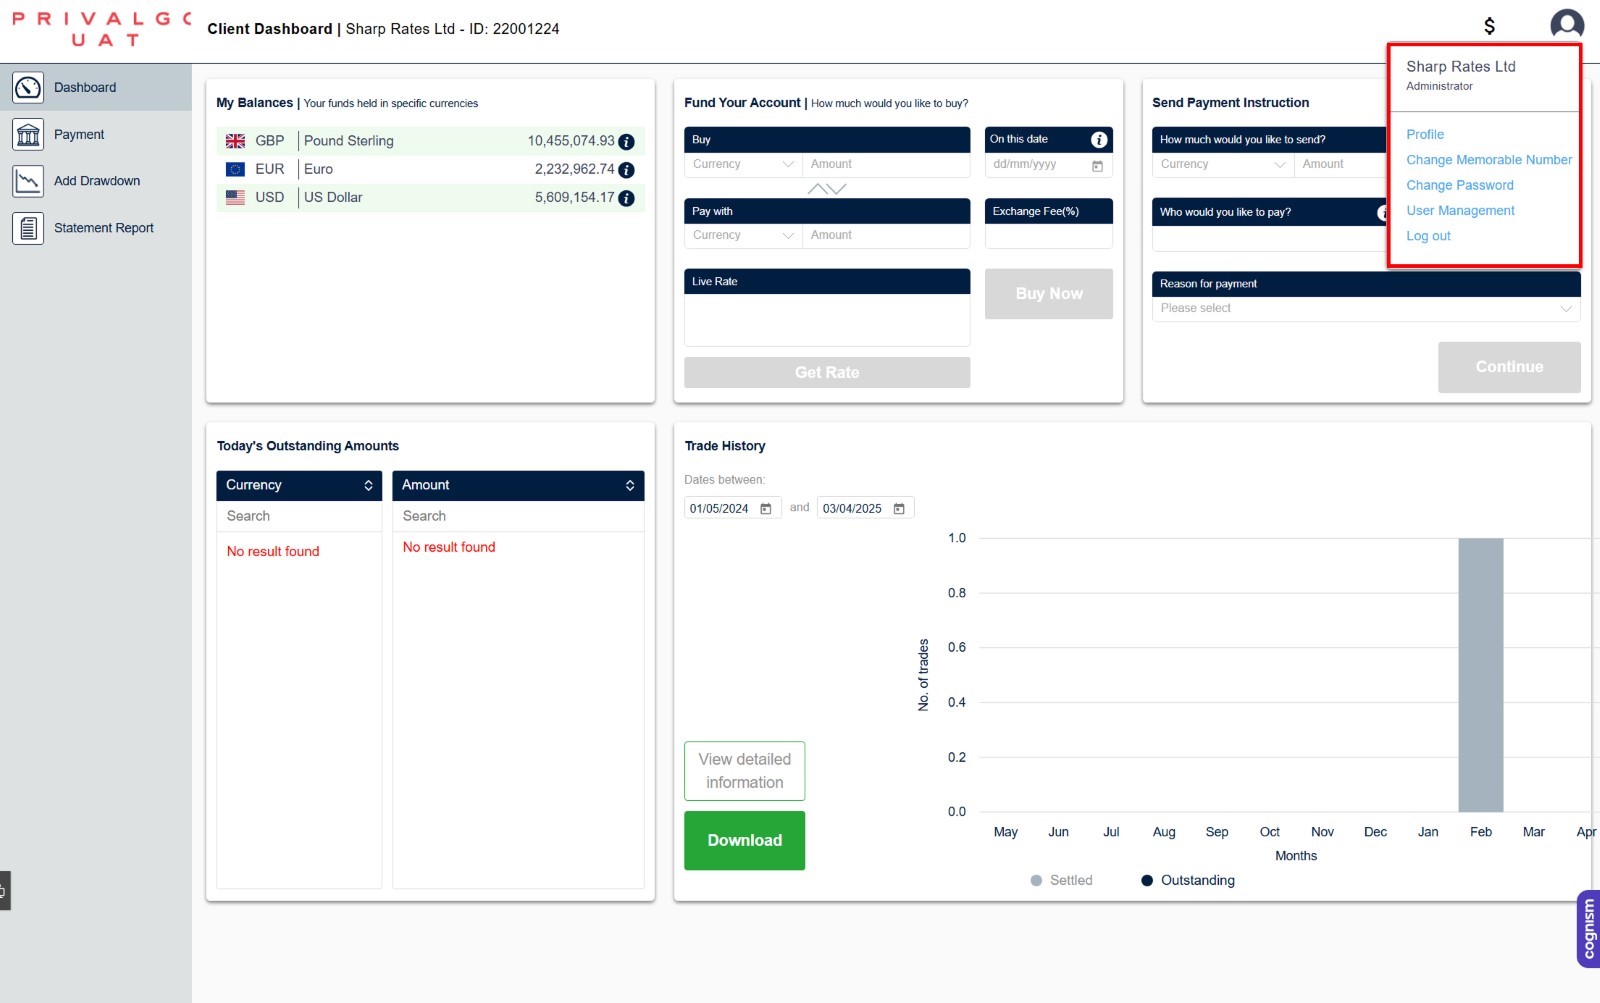The width and height of the screenshot is (1600, 1003).
Task: Click the user profile avatar icon
Action: (1566, 25)
